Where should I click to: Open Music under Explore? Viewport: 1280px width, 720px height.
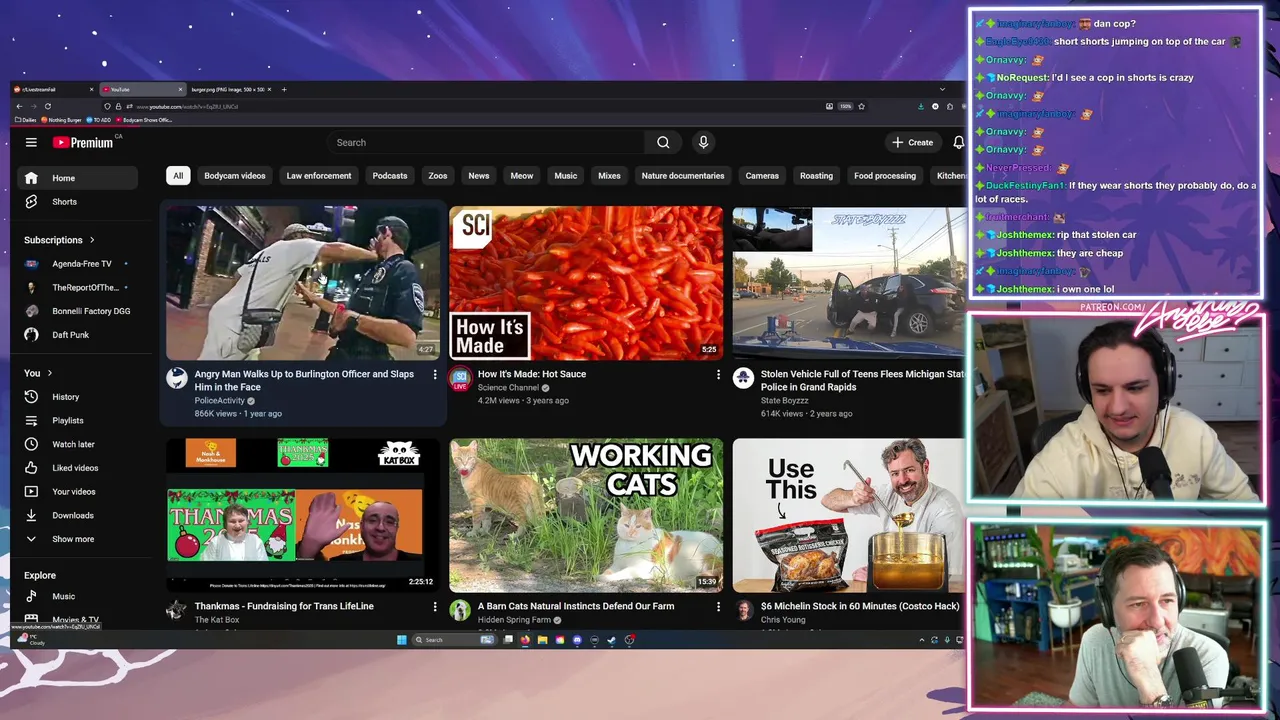78,597
